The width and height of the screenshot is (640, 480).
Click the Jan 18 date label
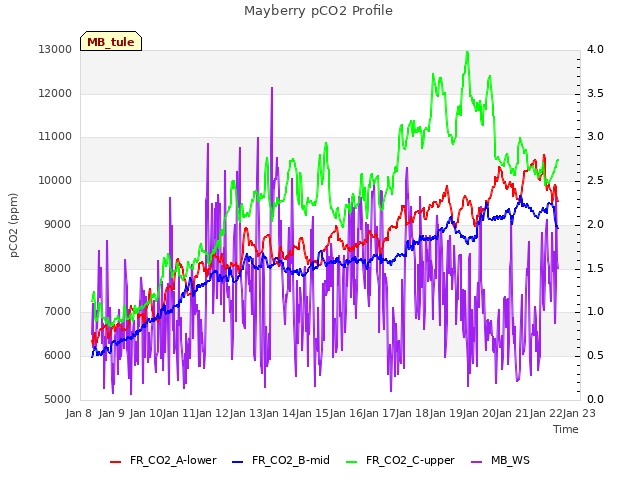click(412, 413)
